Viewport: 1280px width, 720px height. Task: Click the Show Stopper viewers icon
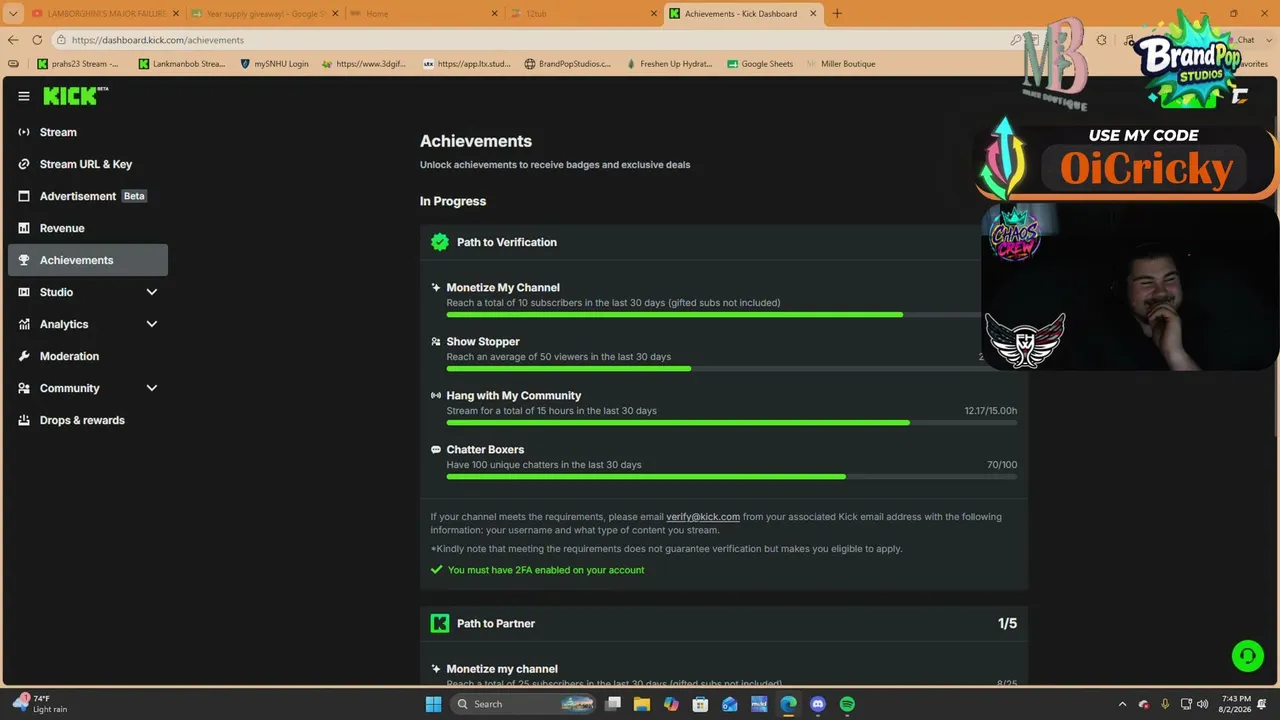pos(436,342)
